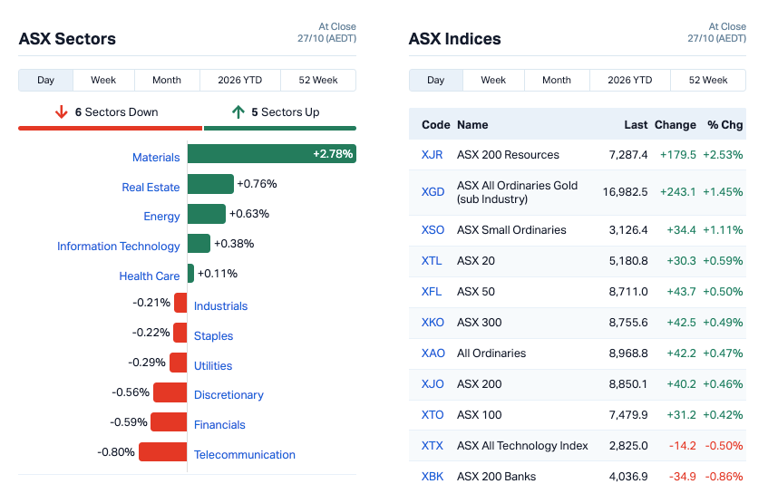Image resolution: width=768 pixels, height=484 pixels.
Task: Select 52 Week tab in ASX Indices
Action: [708, 80]
